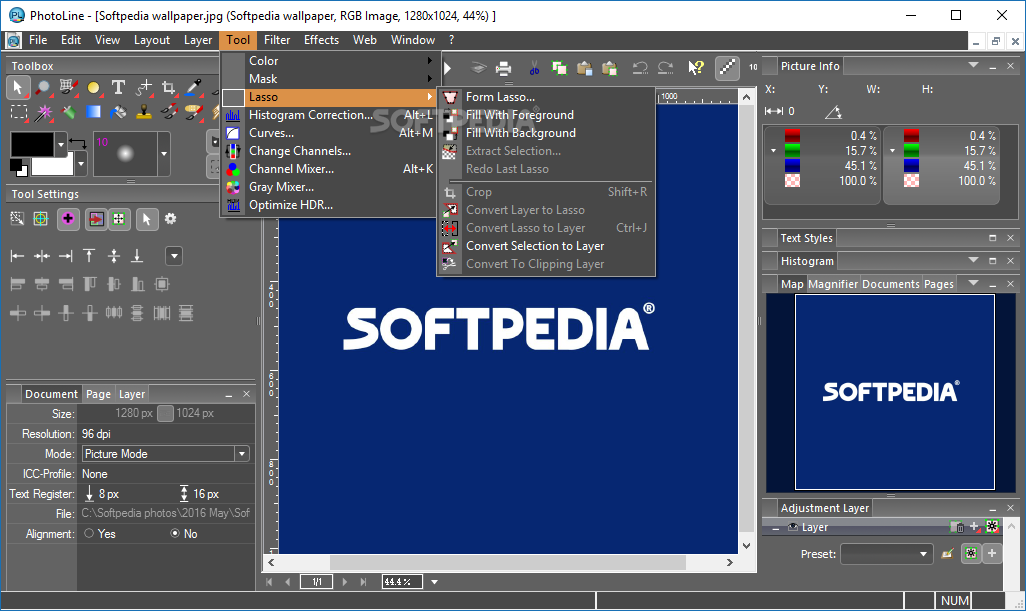Image resolution: width=1026 pixels, height=611 pixels.
Task: Toggle the red arrow layer-move button
Action: click(96, 219)
